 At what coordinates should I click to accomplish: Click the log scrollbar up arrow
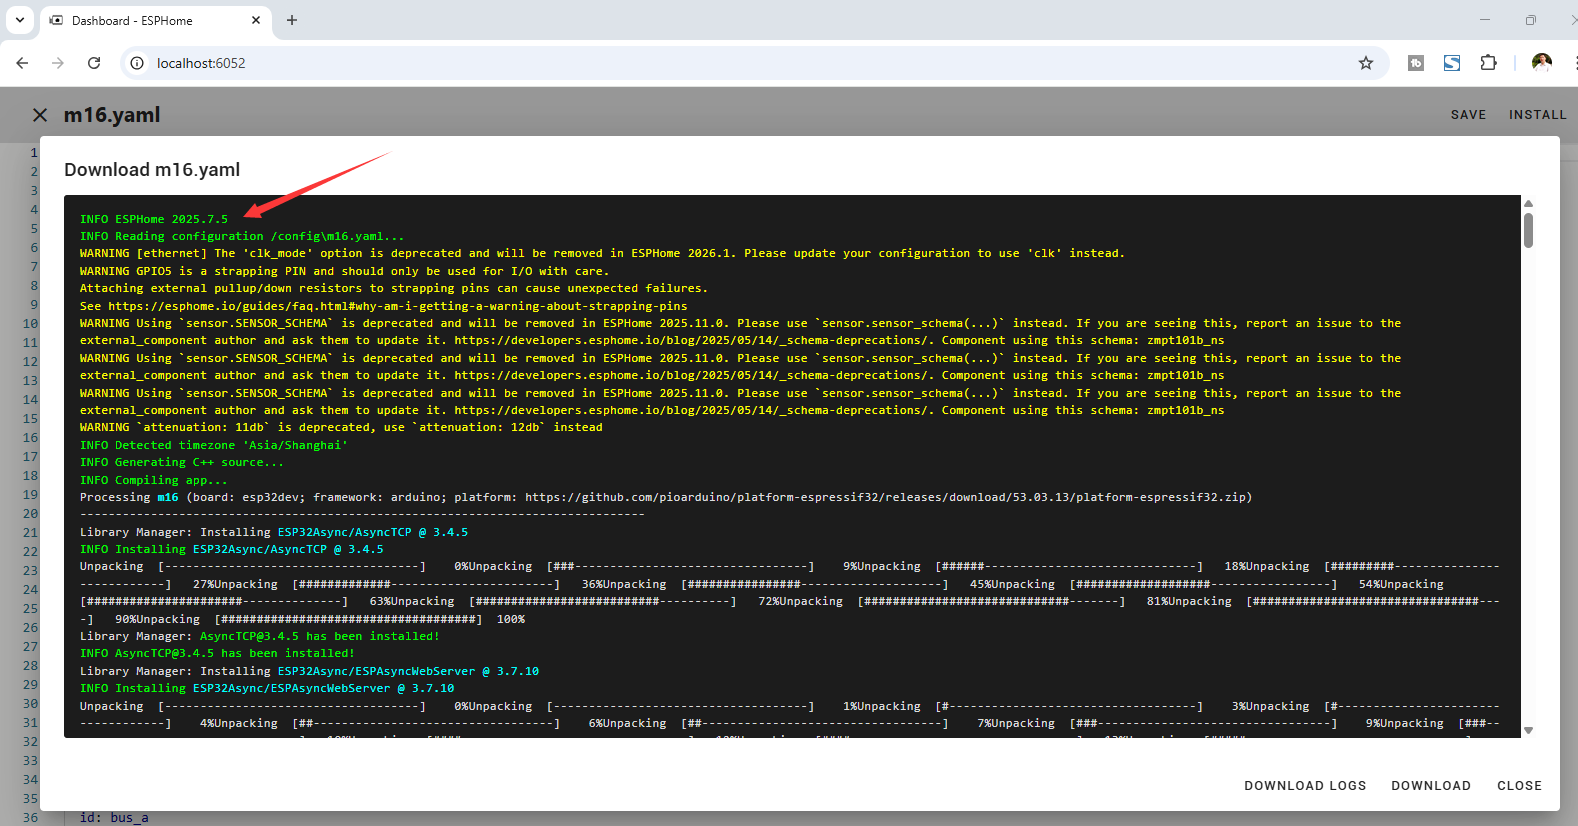pos(1528,203)
